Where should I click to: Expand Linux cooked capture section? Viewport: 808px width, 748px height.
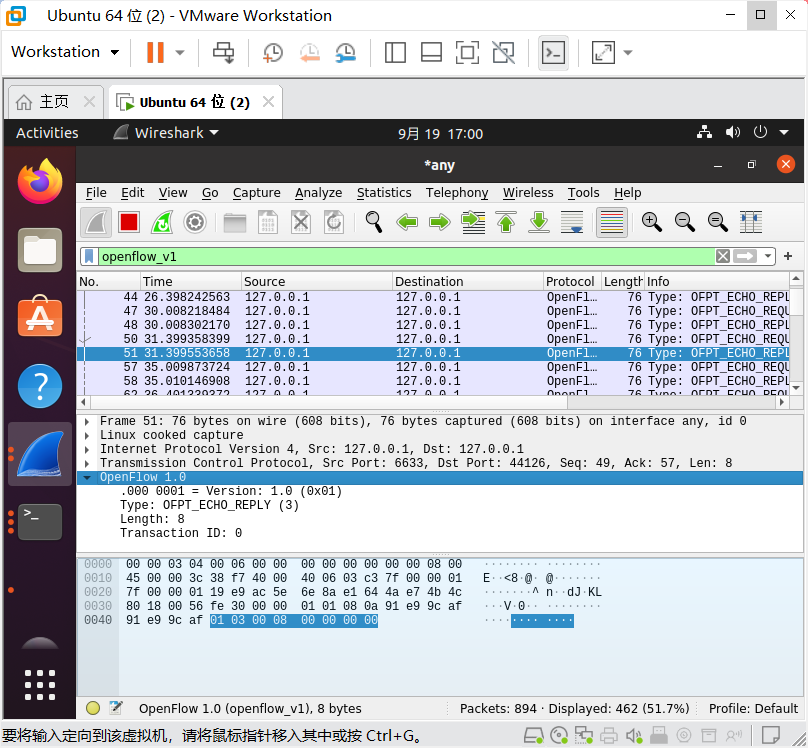coord(87,435)
